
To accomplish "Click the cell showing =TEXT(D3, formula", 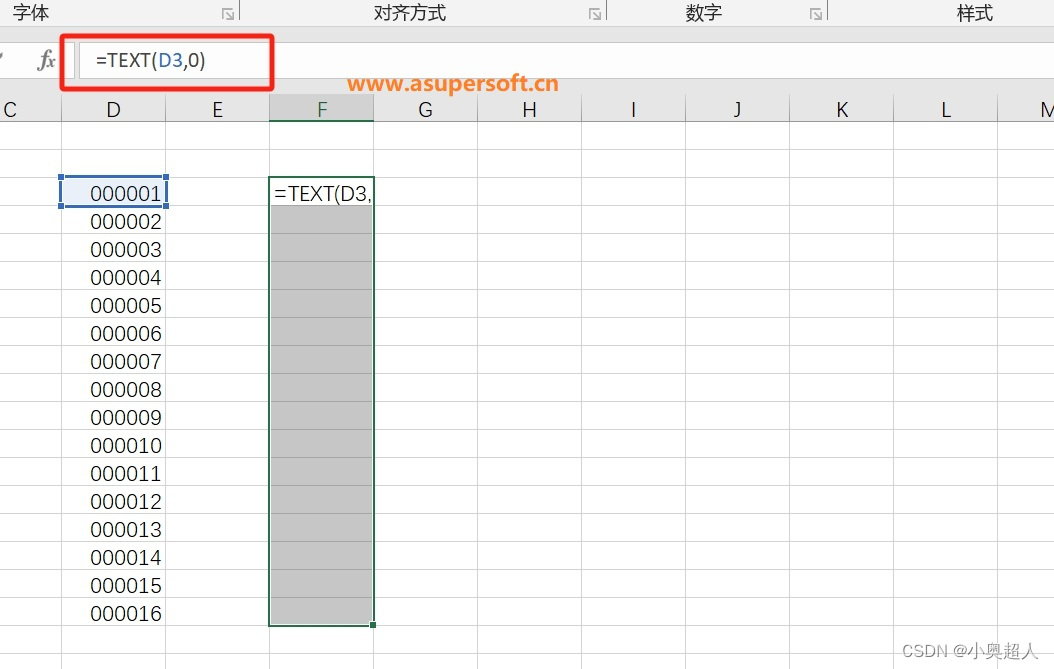I will (321, 192).
